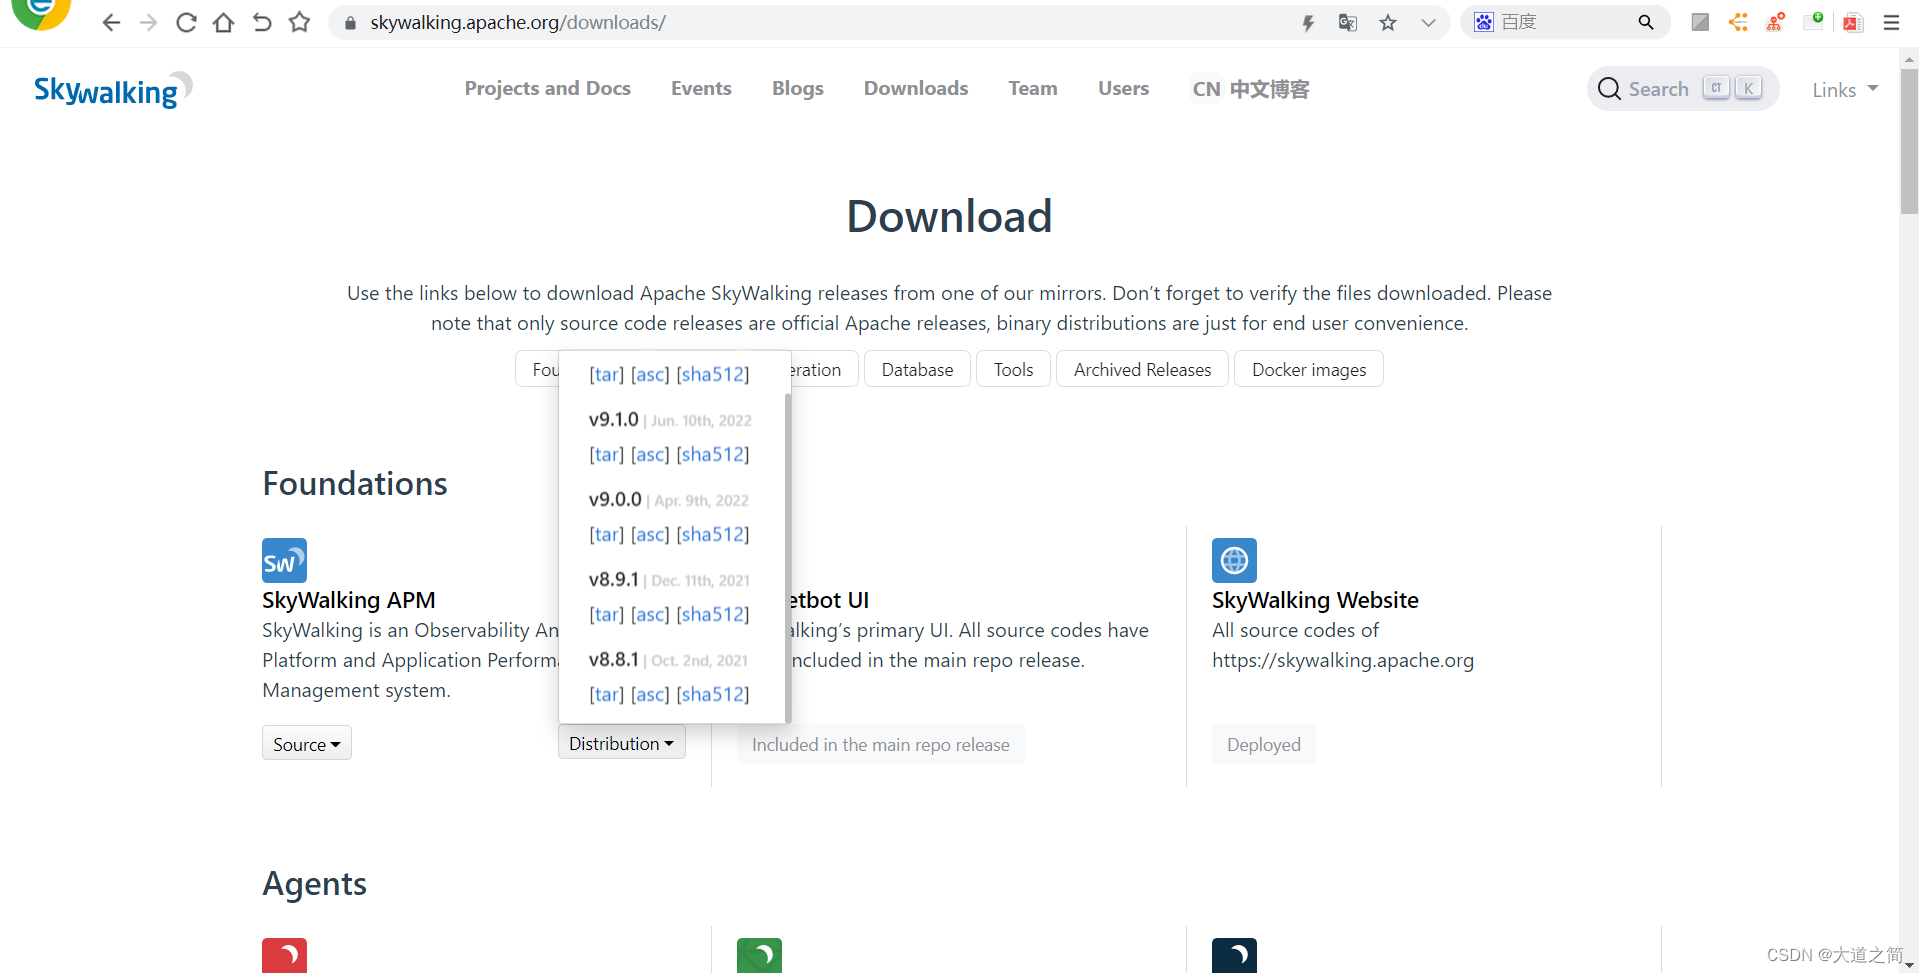Image resolution: width=1919 pixels, height=973 pixels.
Task: Click the SkyWalking logo
Action: 113,89
